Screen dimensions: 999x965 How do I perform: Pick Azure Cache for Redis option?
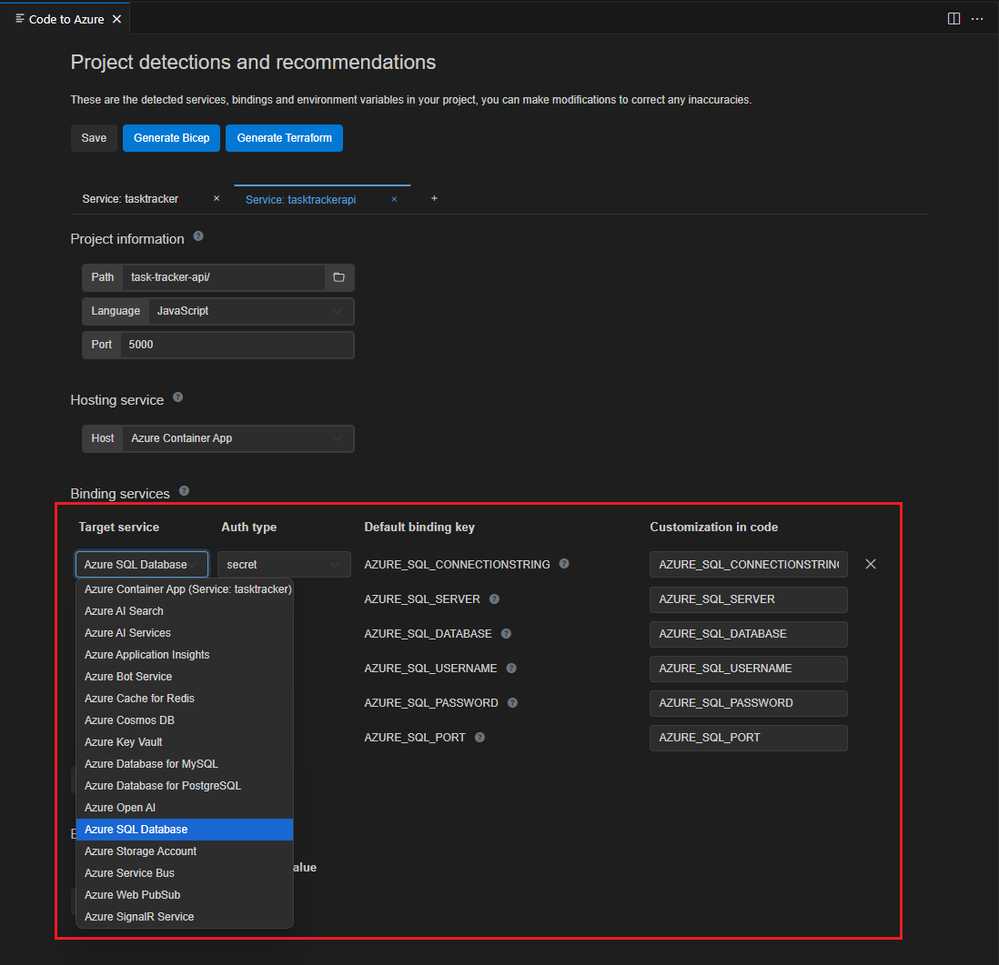tap(185, 698)
